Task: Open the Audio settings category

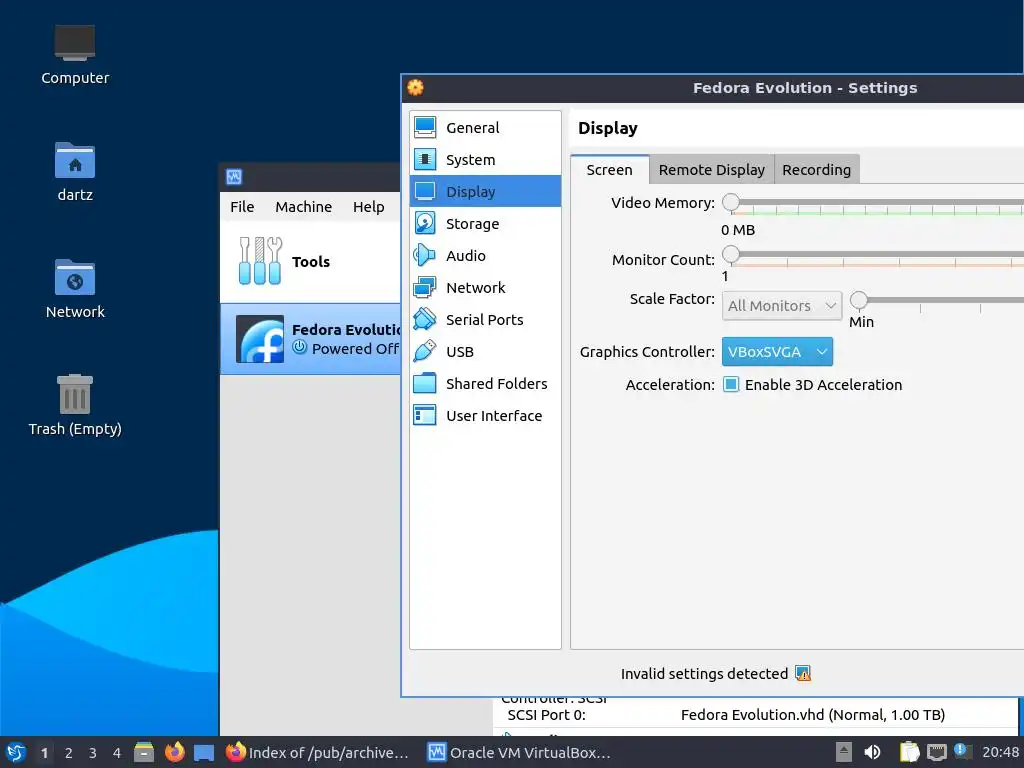Action: point(485,255)
